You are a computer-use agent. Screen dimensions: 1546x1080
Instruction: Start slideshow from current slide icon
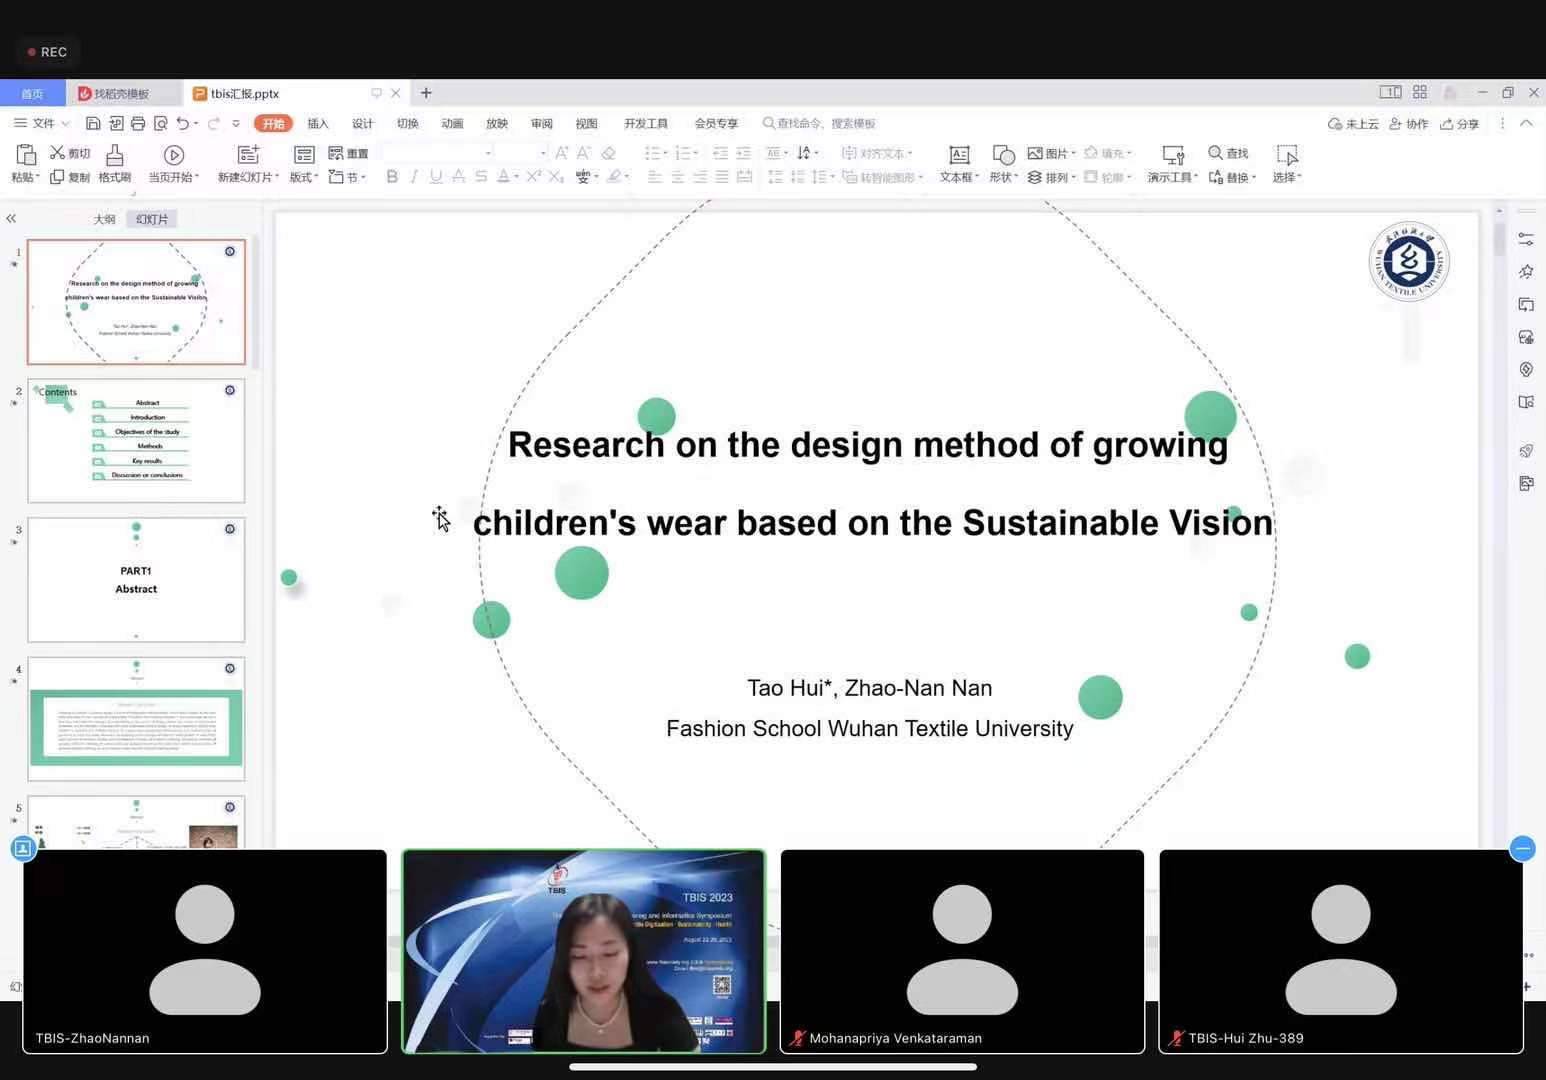point(173,155)
